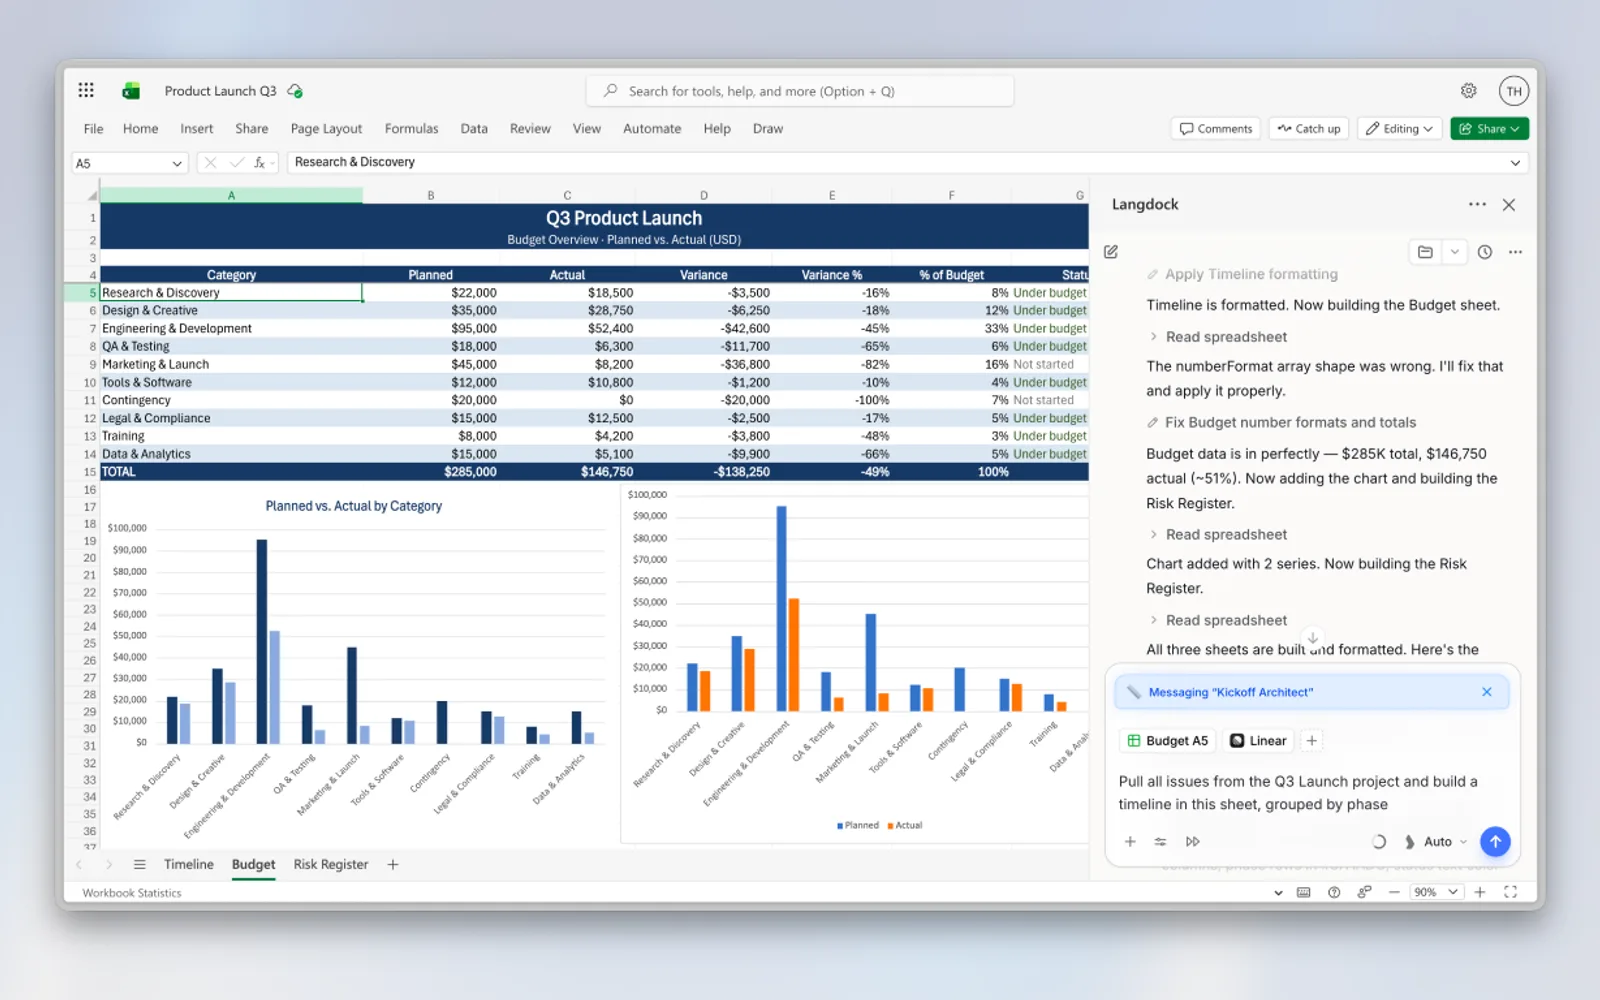Open the Editing mode dropdown
Screen dimensions: 1600x1000
click(1399, 129)
